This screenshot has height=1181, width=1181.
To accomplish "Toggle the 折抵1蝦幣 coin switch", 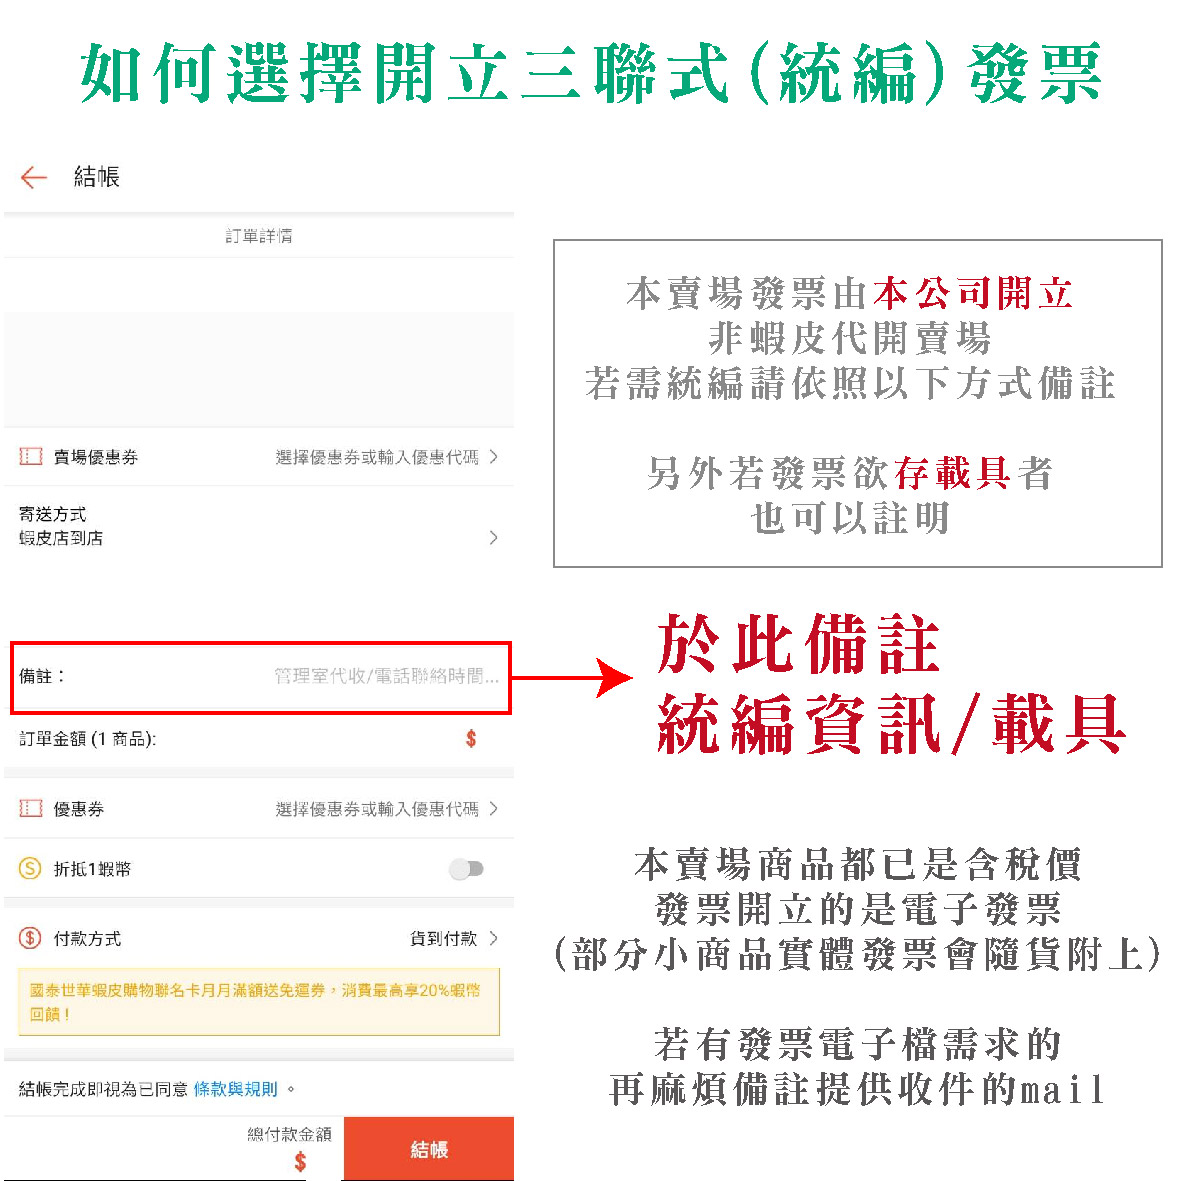I will tap(466, 870).
